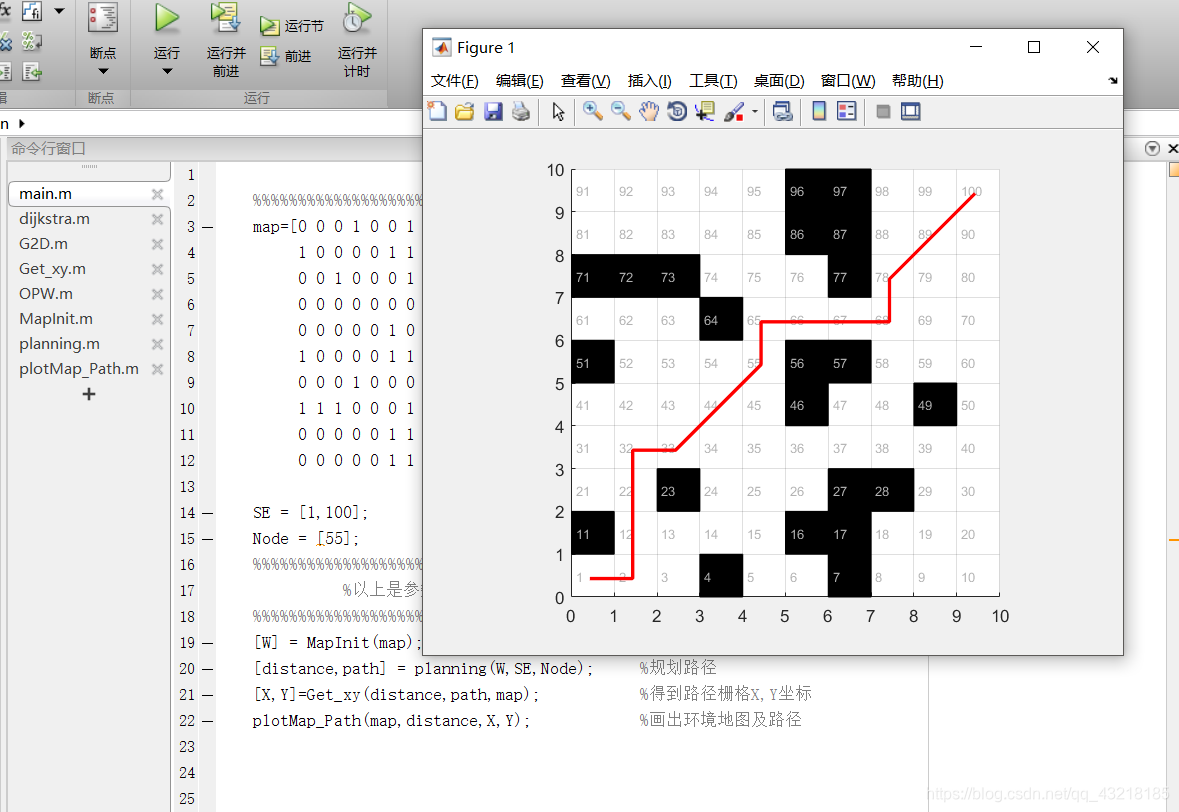Select the Pan hand tool
This screenshot has height=812, width=1179.
[x=648, y=111]
